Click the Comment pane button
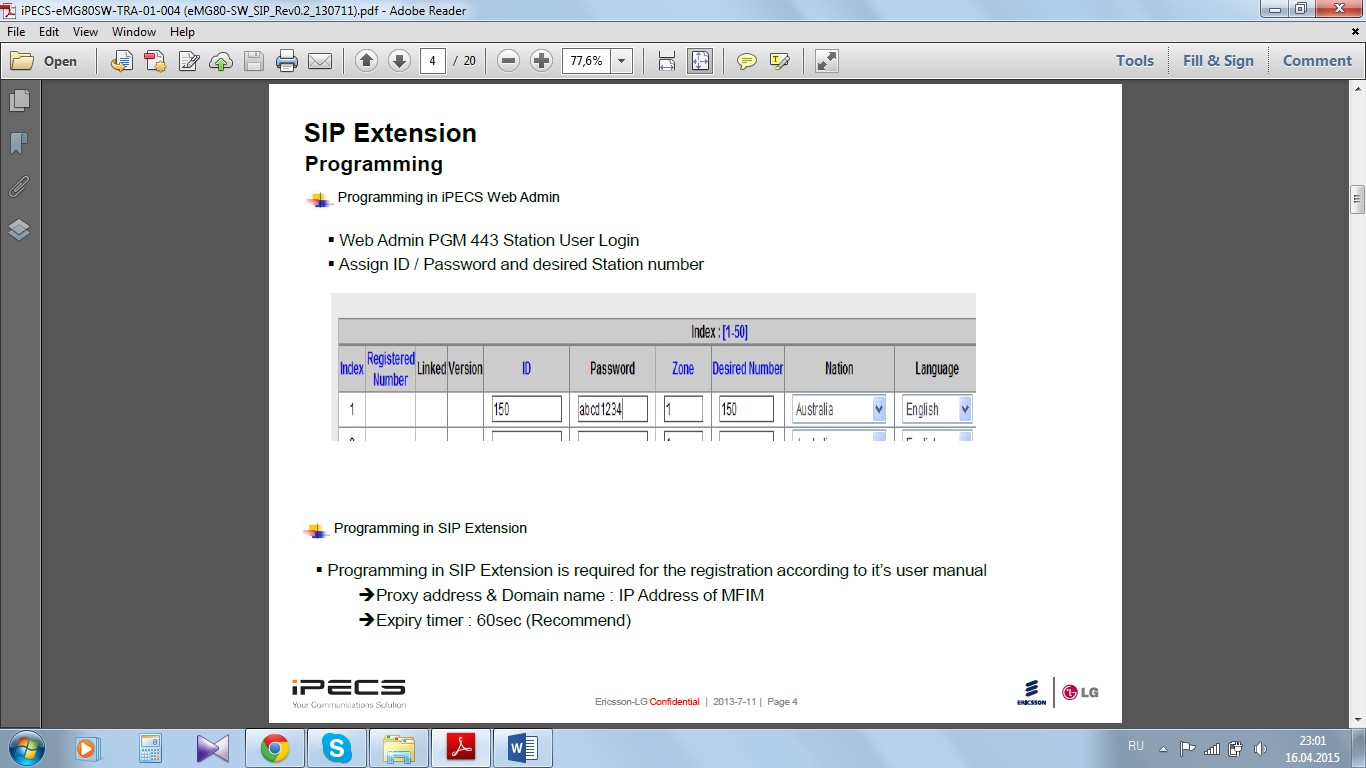Viewport: 1366px width, 768px height. (x=1317, y=61)
